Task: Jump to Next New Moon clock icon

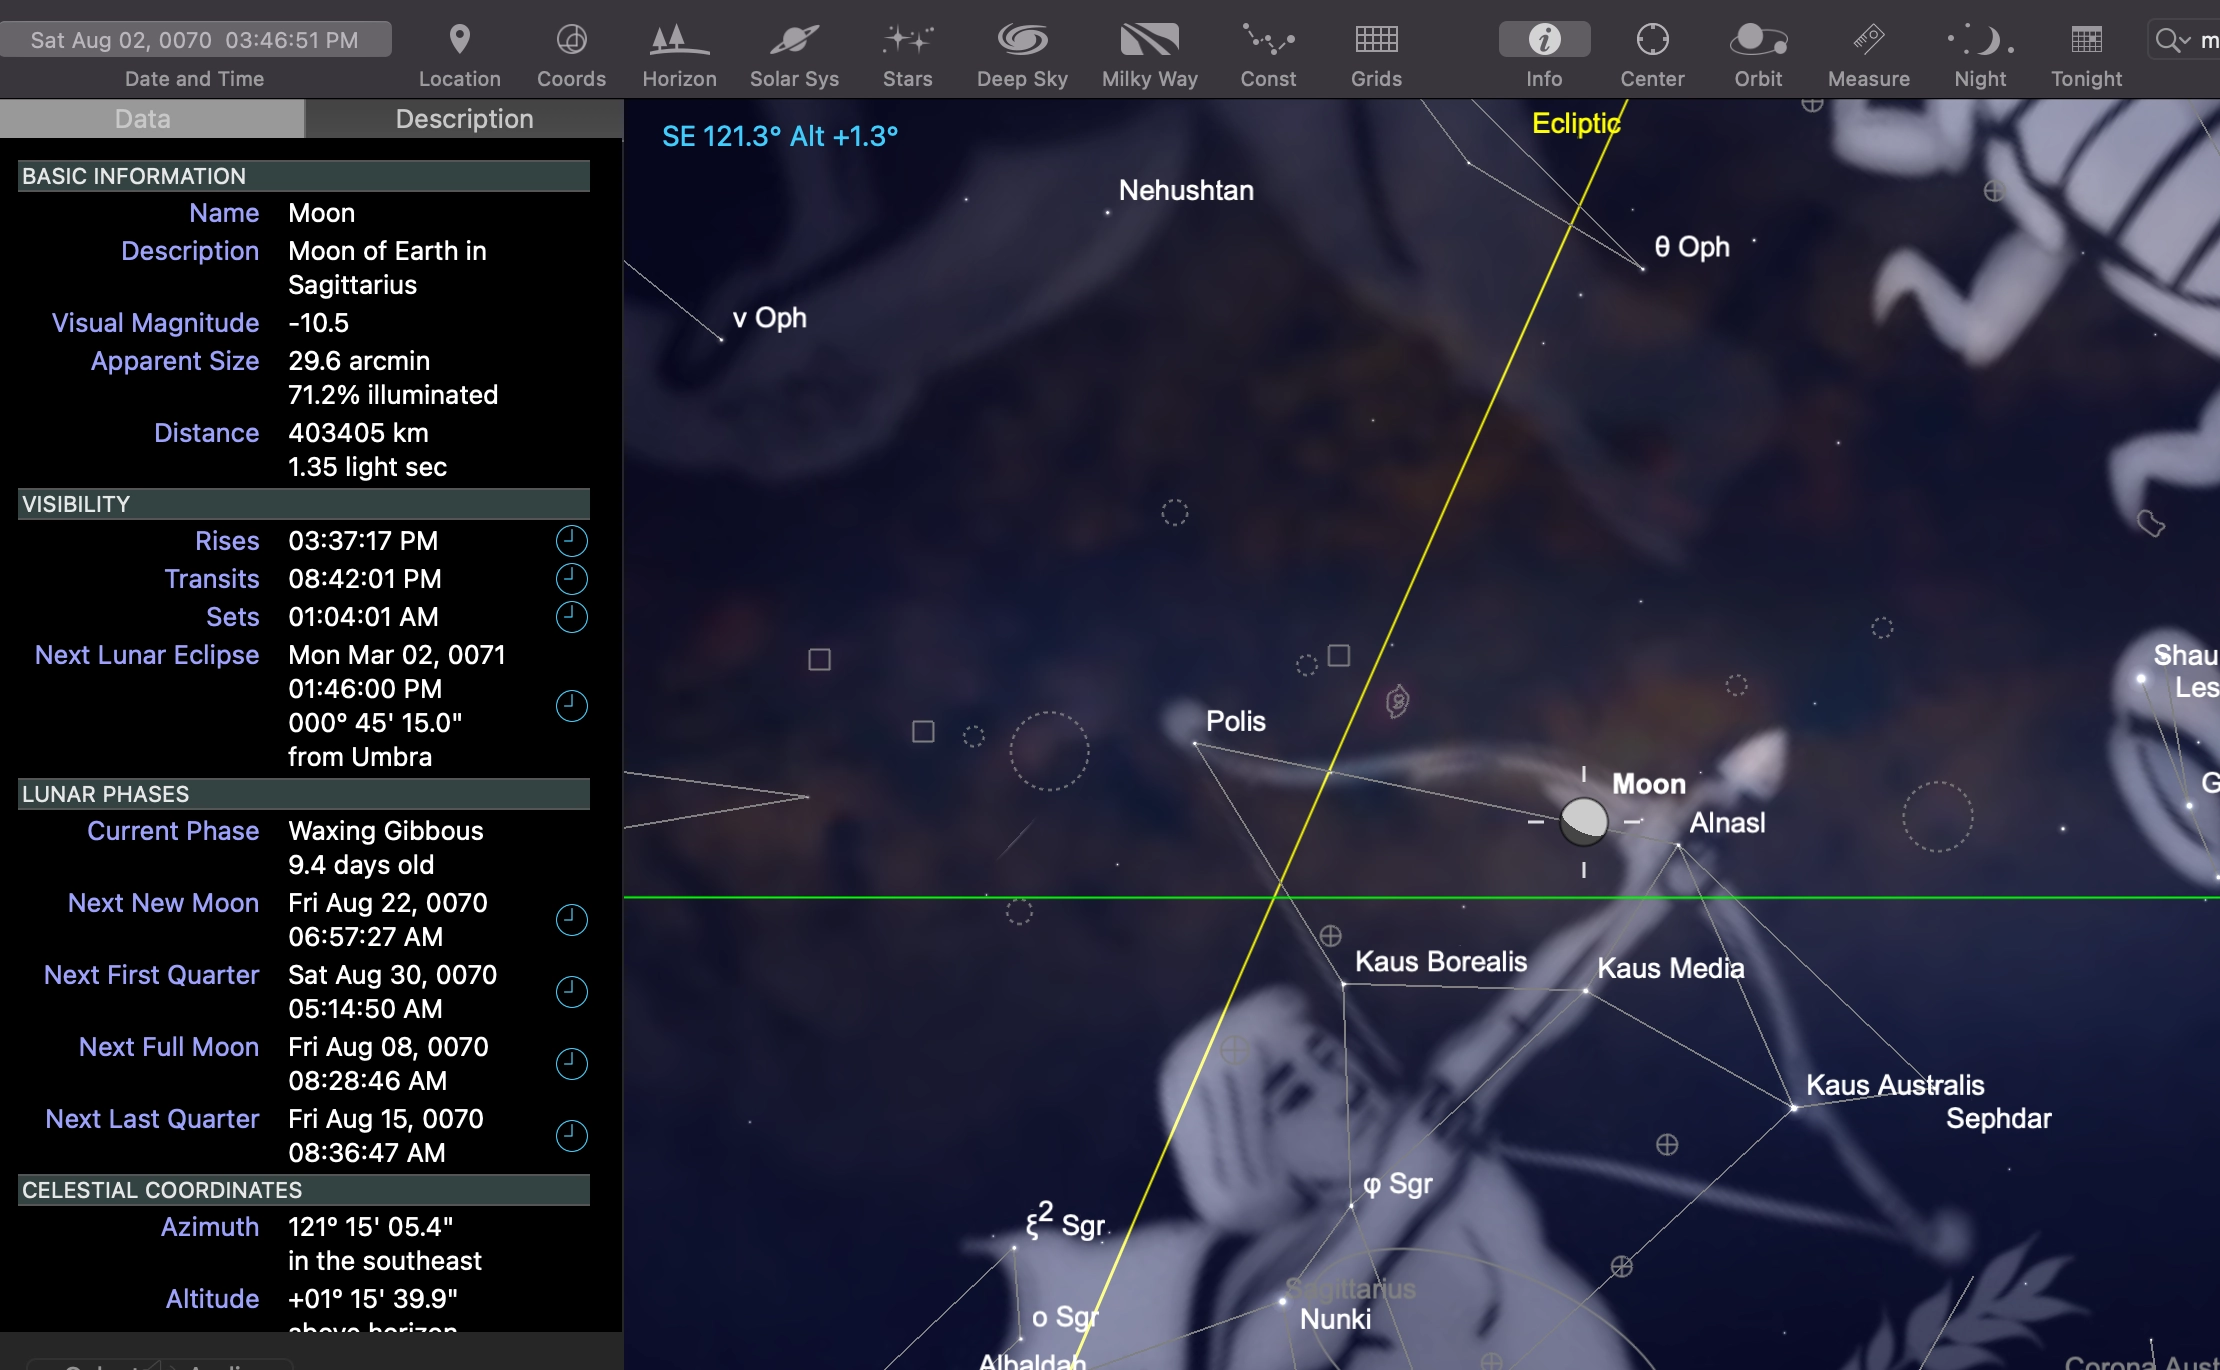Action: 571,920
